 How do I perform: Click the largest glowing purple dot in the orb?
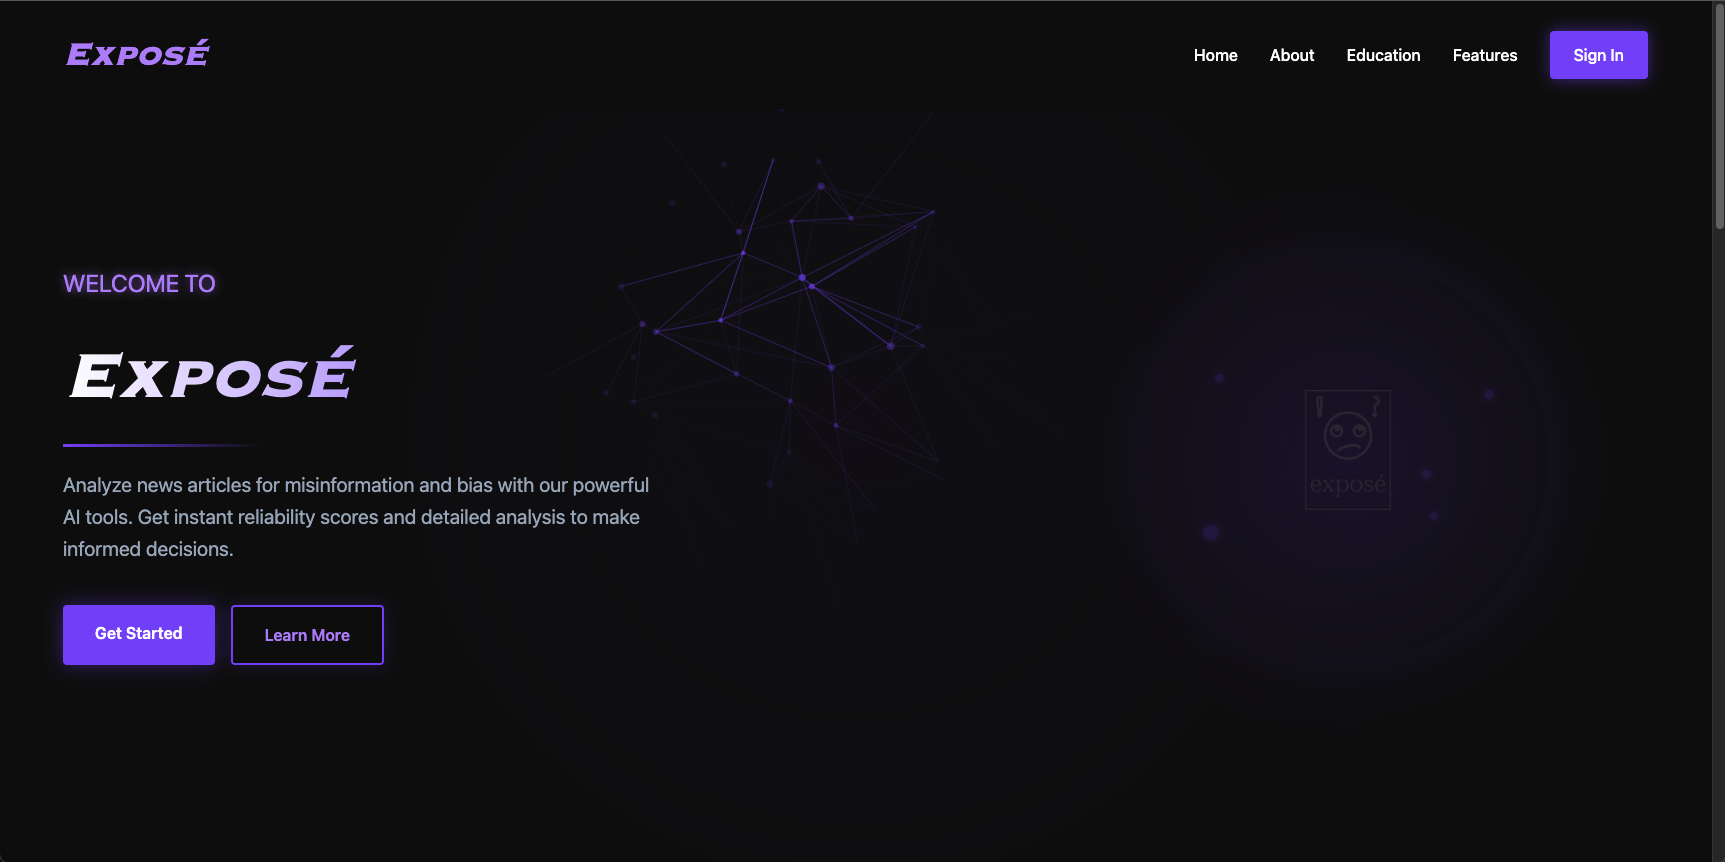tap(1210, 532)
